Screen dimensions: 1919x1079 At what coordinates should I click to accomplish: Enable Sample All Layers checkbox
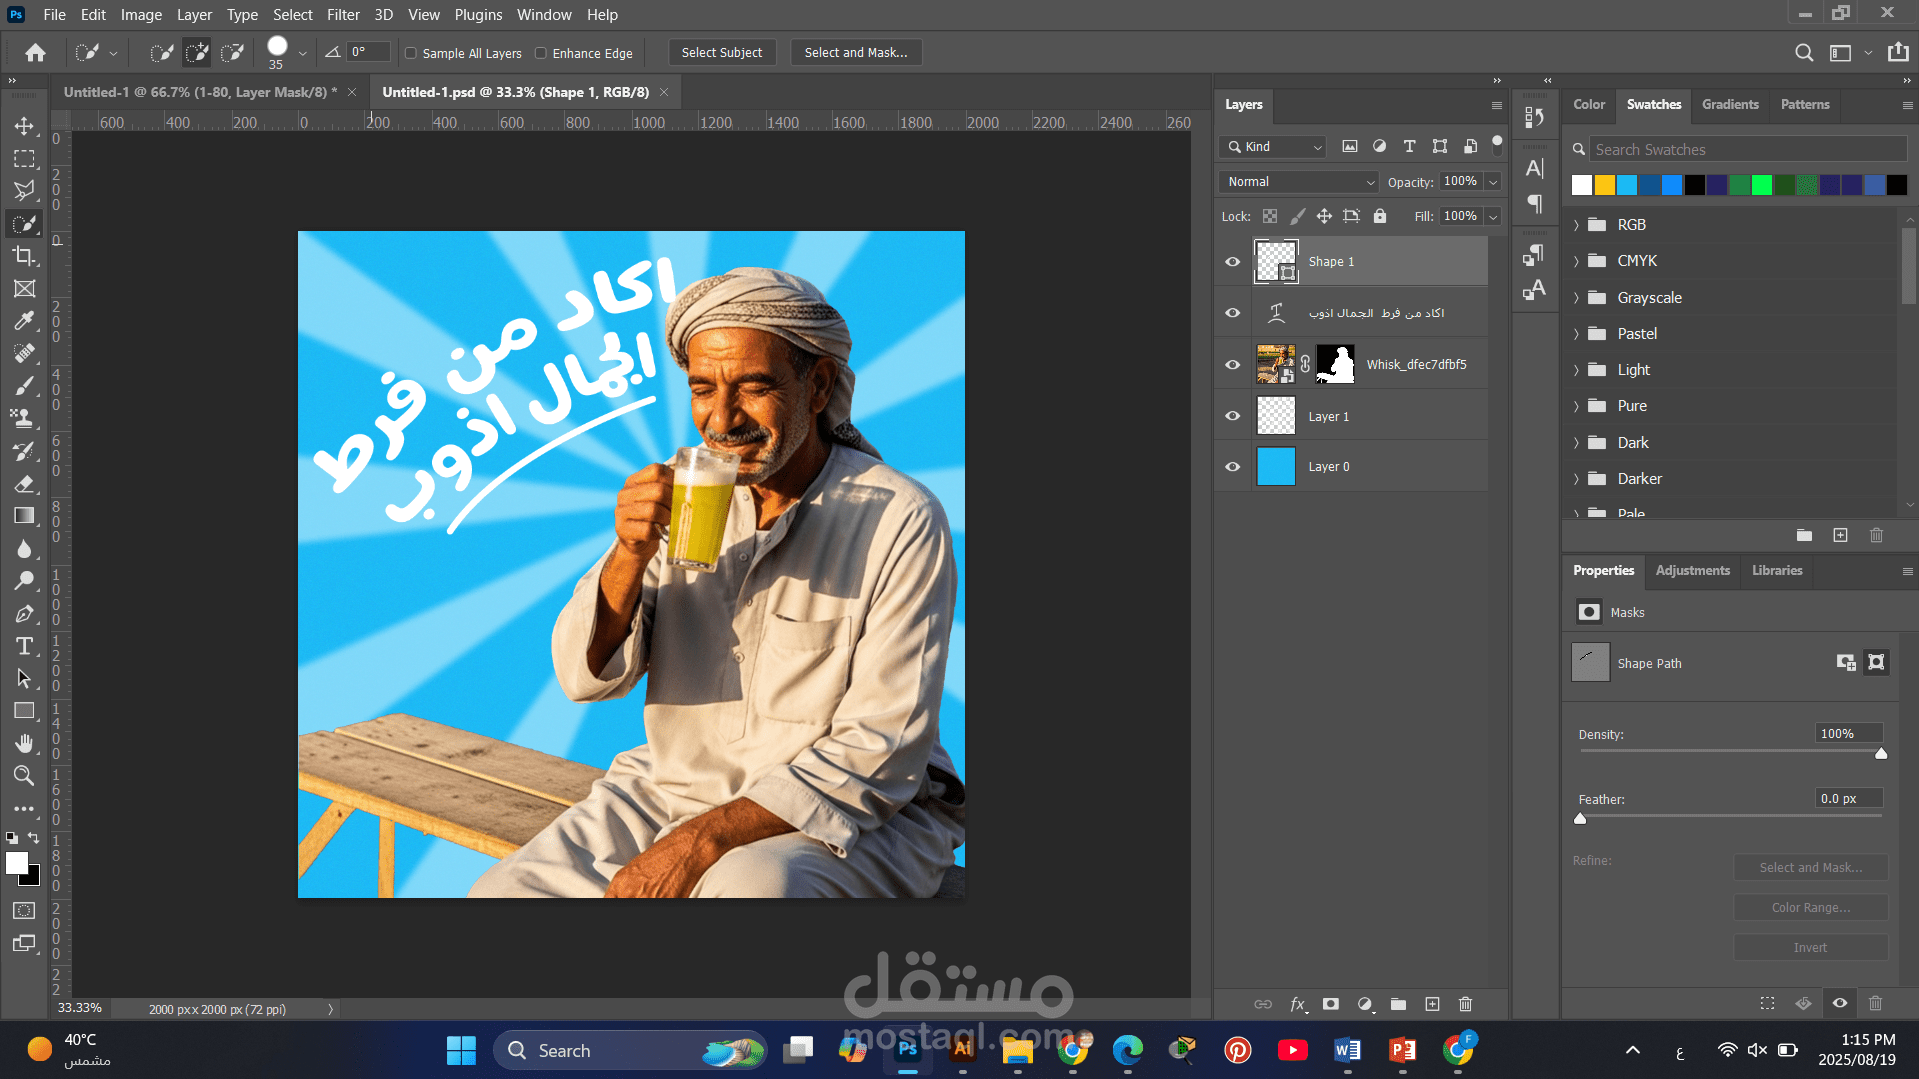coord(410,53)
